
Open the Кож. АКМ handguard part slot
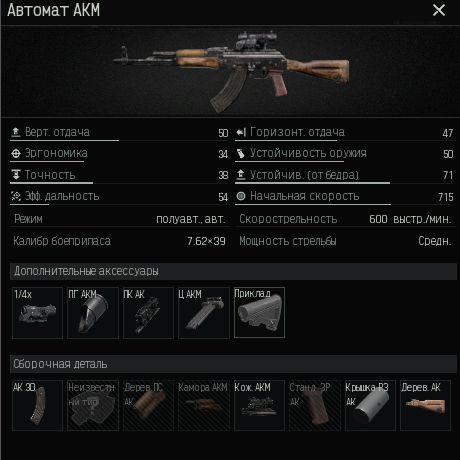[259, 405]
